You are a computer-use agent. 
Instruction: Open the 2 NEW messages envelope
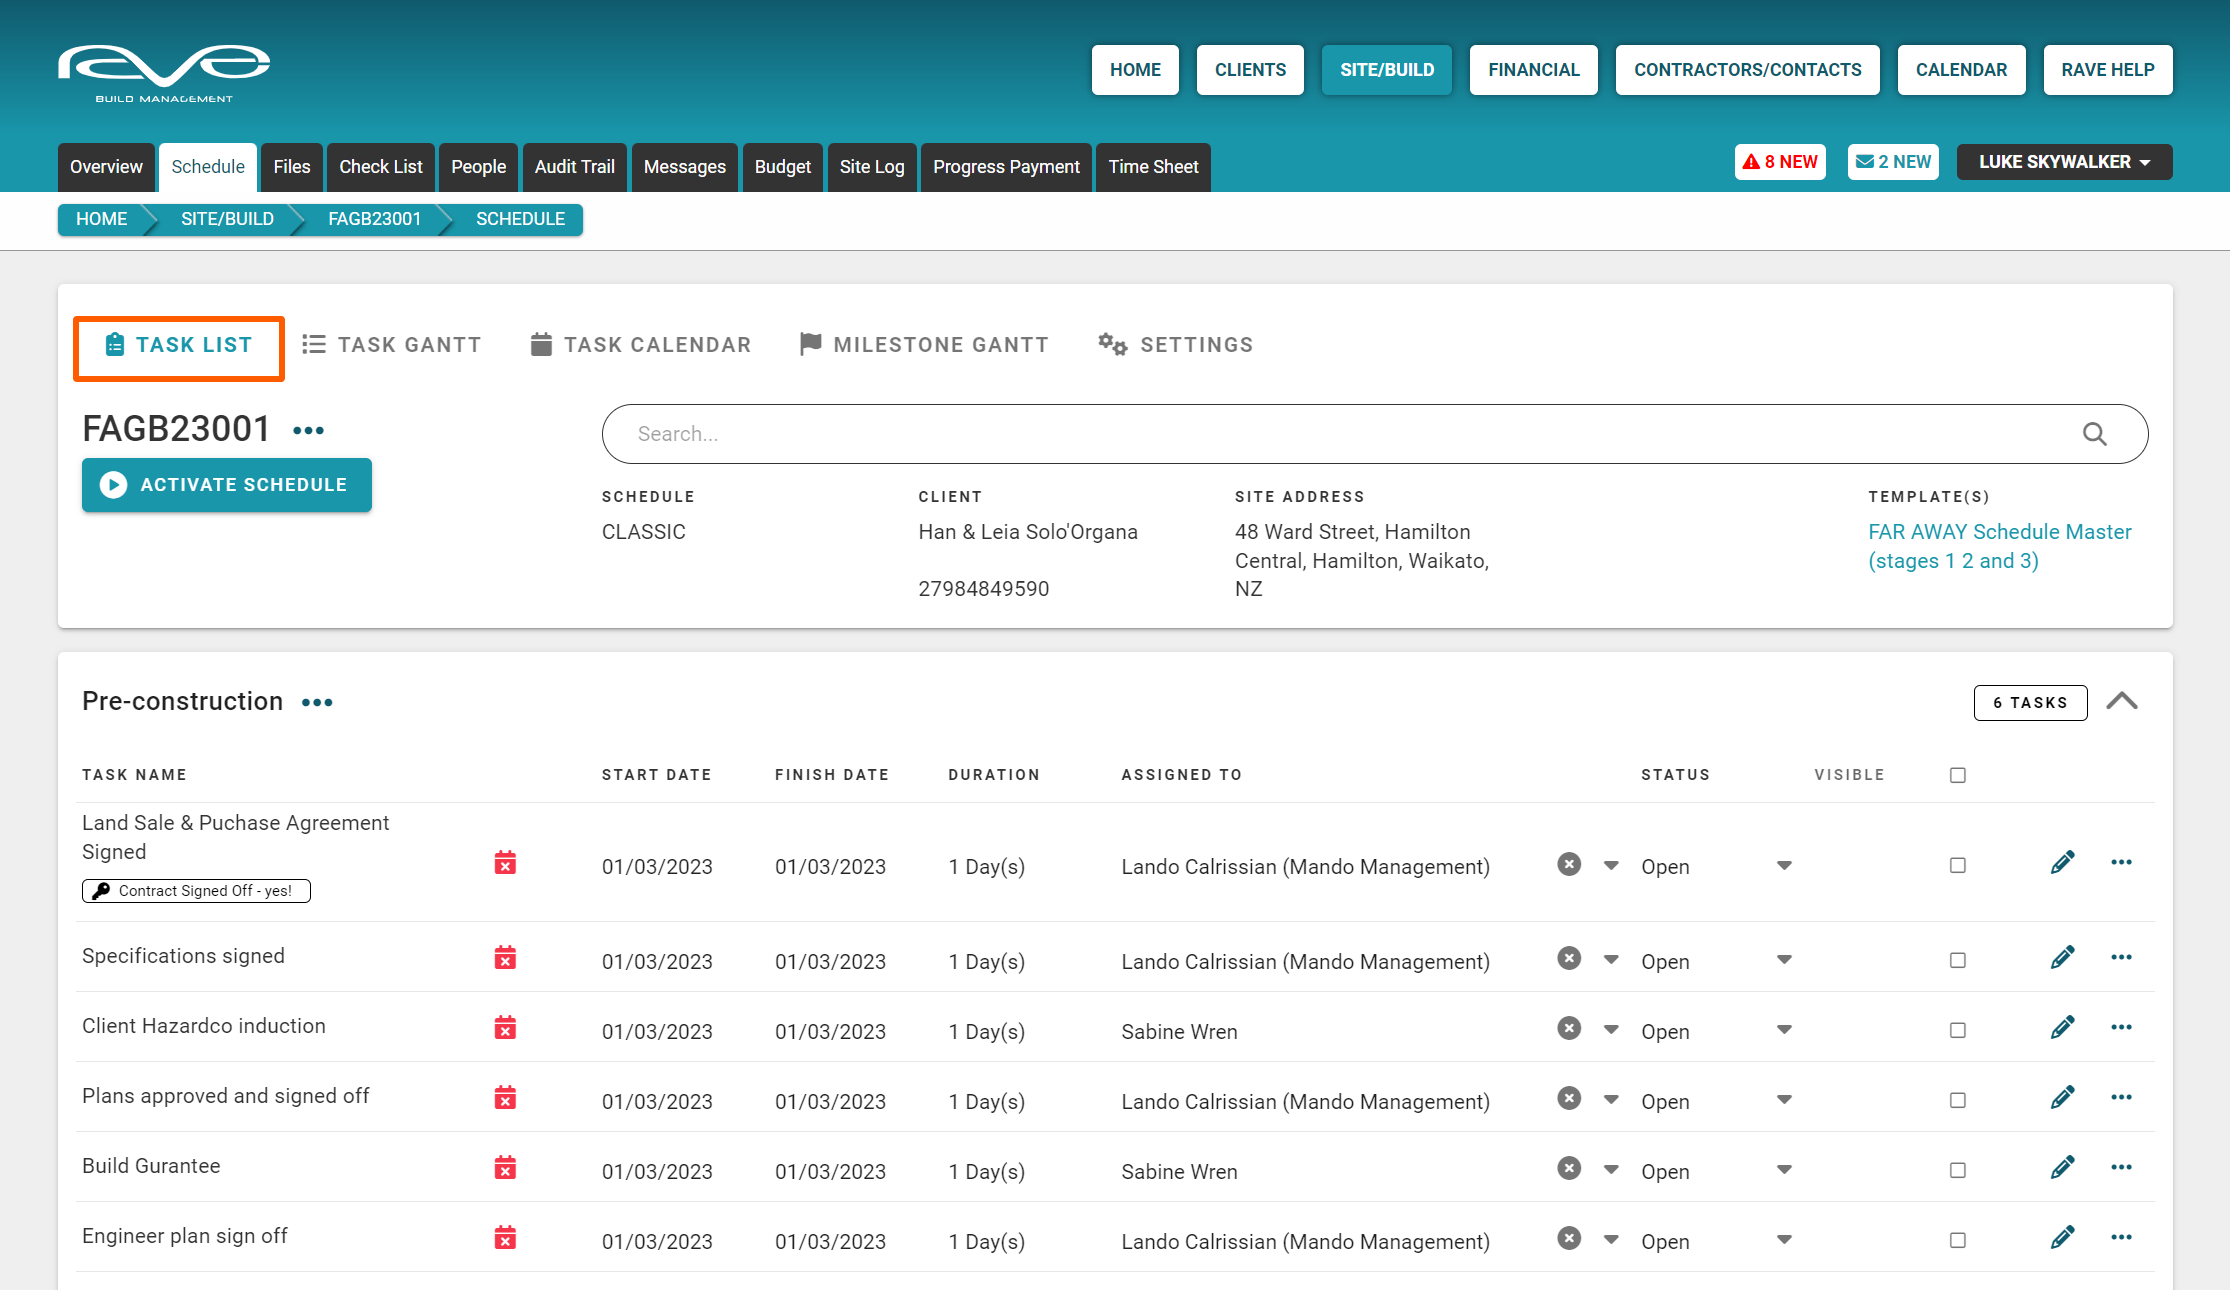[x=1893, y=162]
